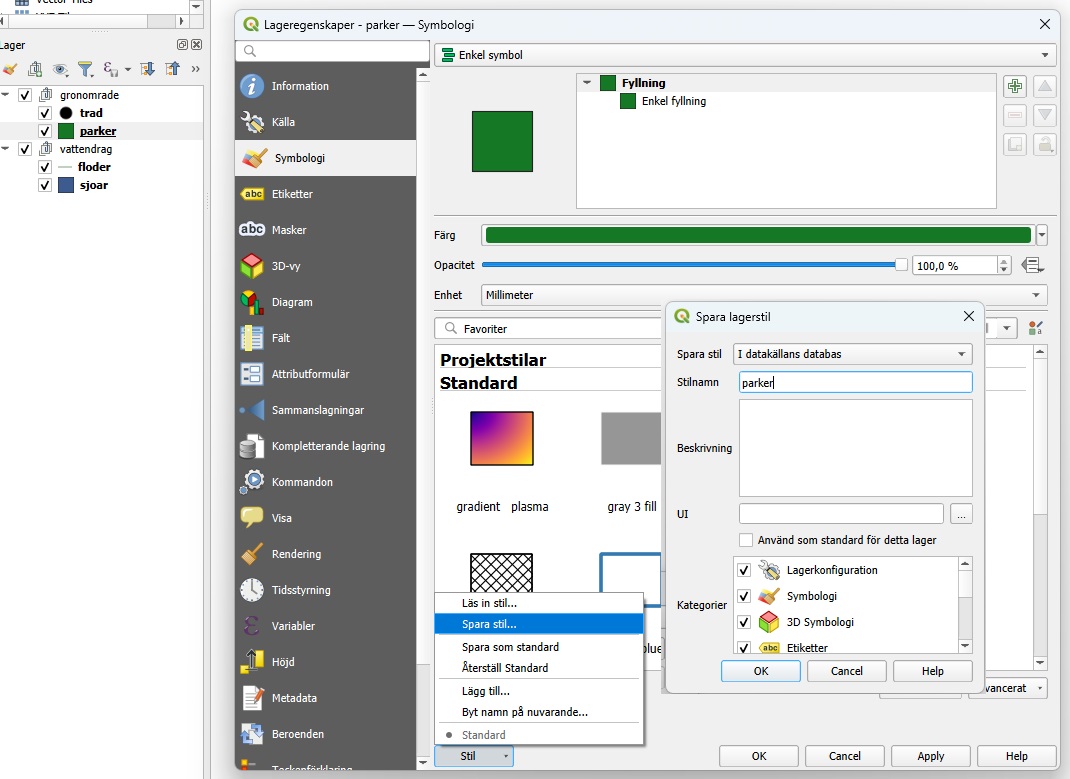This screenshot has height=779, width=1070.
Task: Enable Använd som standard för detta lager
Action: pos(746,540)
